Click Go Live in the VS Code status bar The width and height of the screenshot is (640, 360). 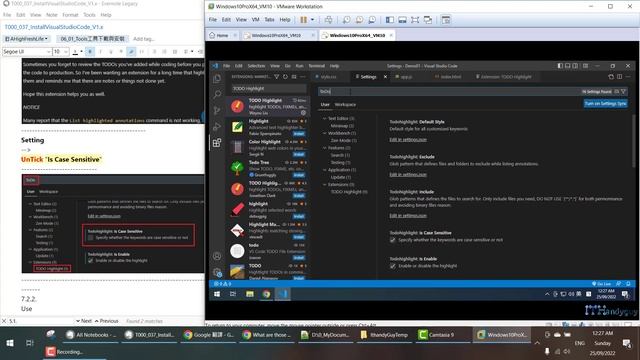pos(601,284)
